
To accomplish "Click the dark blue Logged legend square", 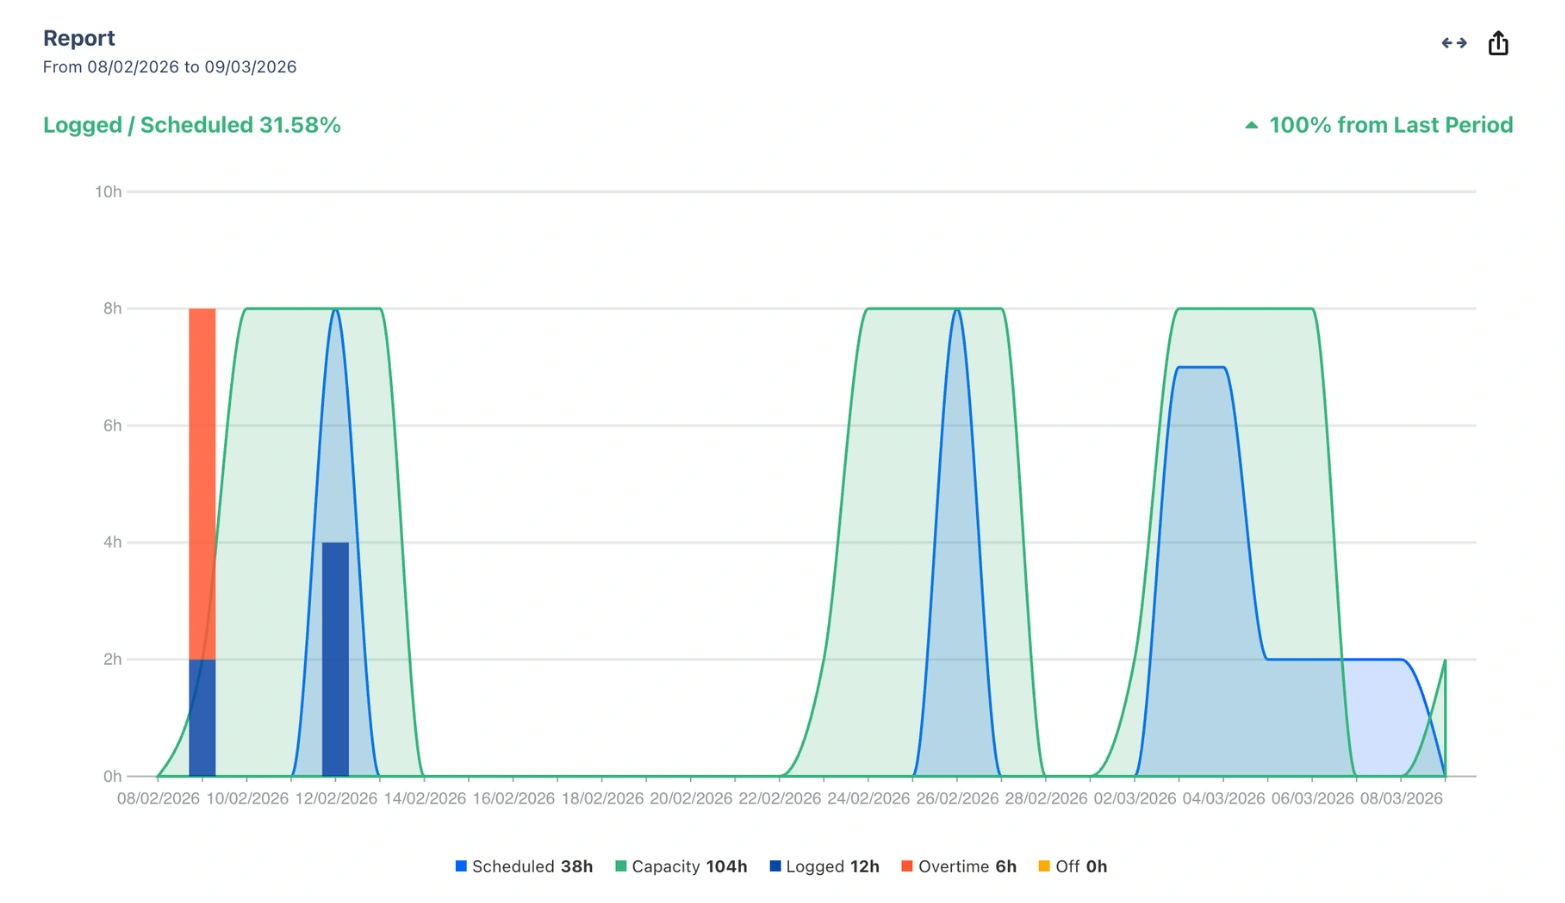I will tap(775, 866).
